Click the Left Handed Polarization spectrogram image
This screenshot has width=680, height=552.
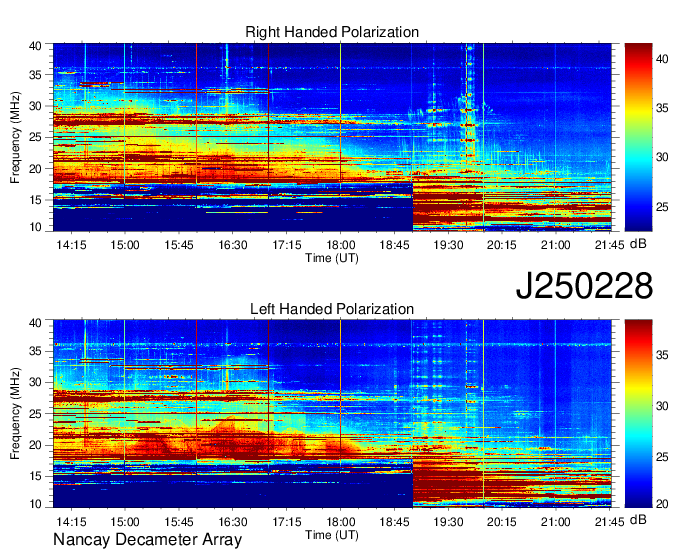[332, 414]
